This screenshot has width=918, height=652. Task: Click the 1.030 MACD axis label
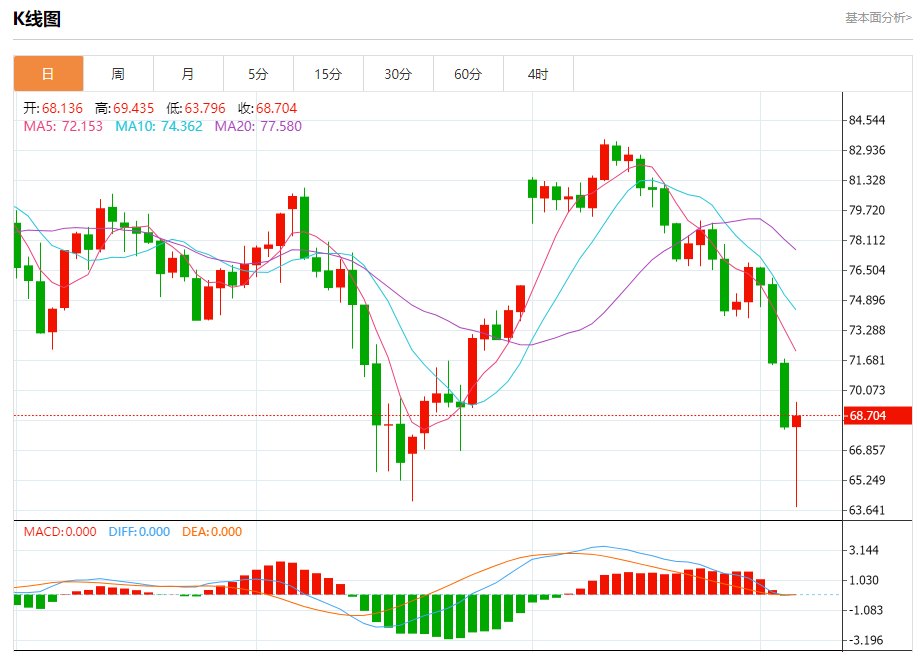tap(864, 580)
